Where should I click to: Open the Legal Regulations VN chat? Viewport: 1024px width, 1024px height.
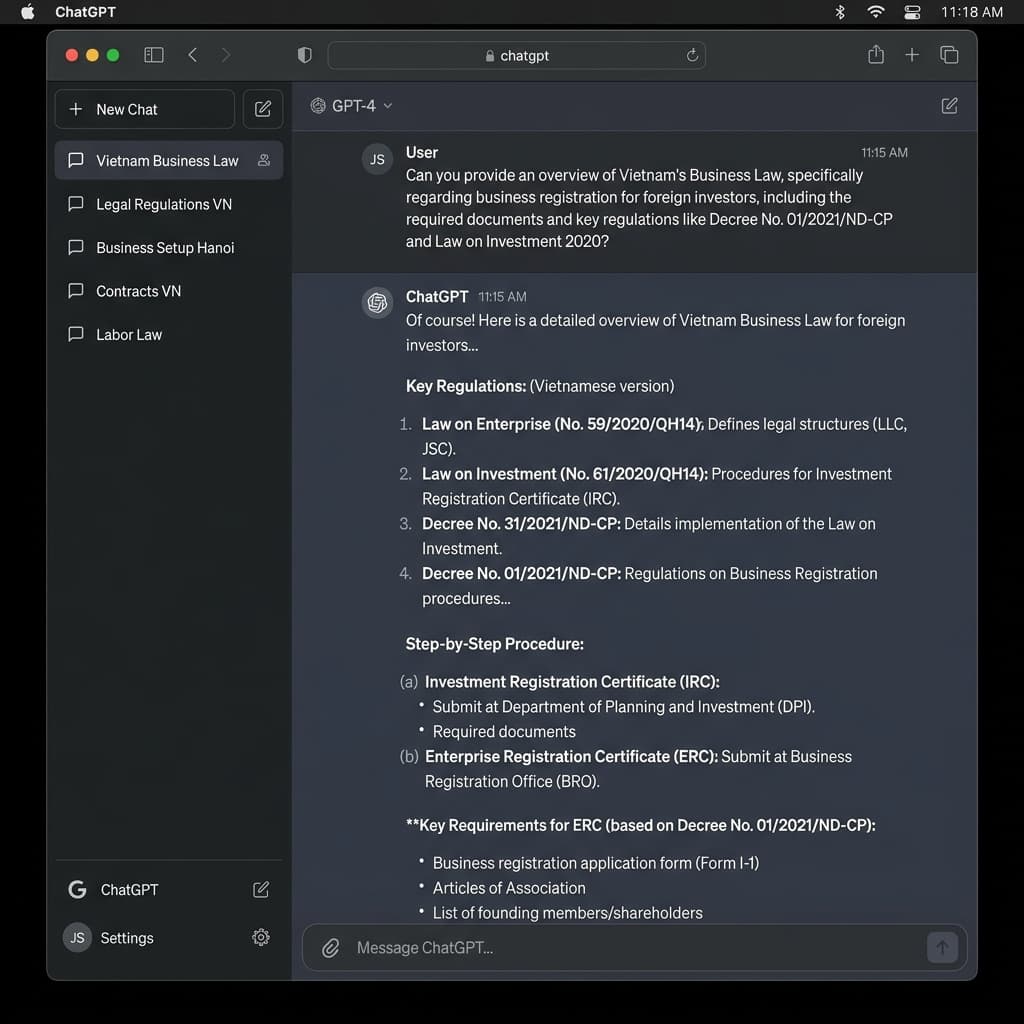168,204
